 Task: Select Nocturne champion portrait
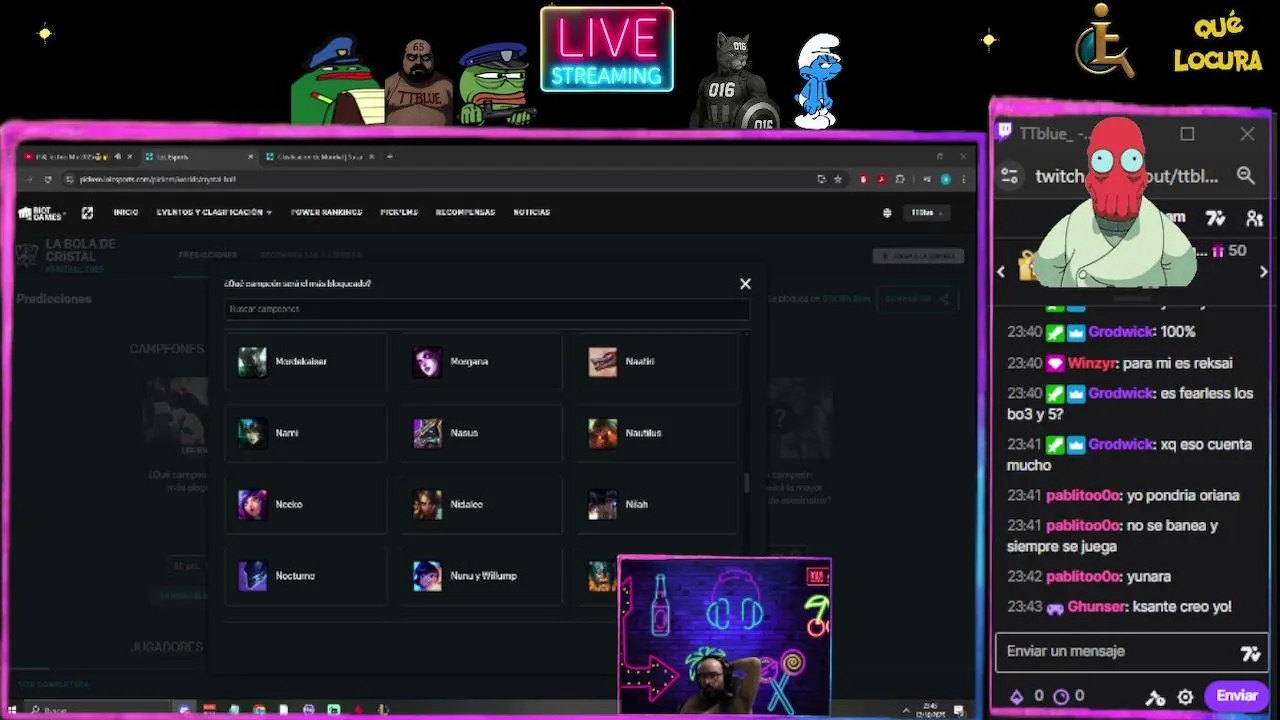point(252,576)
